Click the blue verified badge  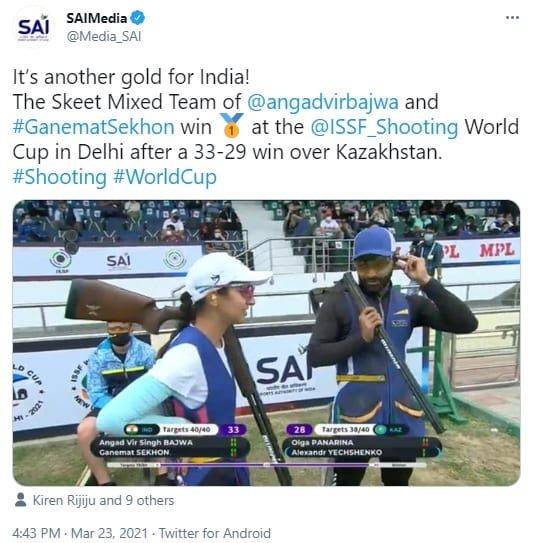coord(137,18)
